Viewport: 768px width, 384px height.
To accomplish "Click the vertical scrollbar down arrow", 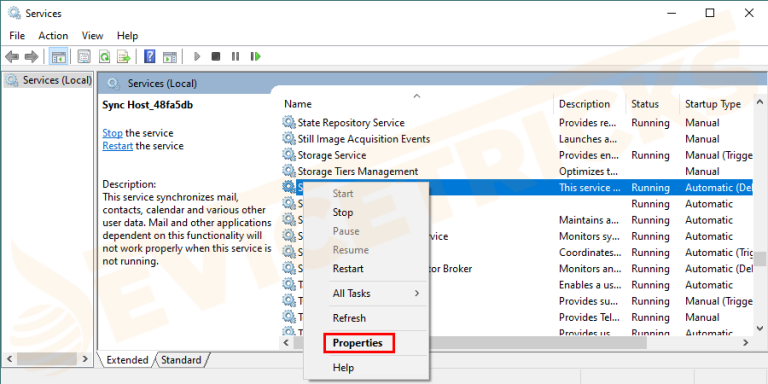I will [760, 328].
